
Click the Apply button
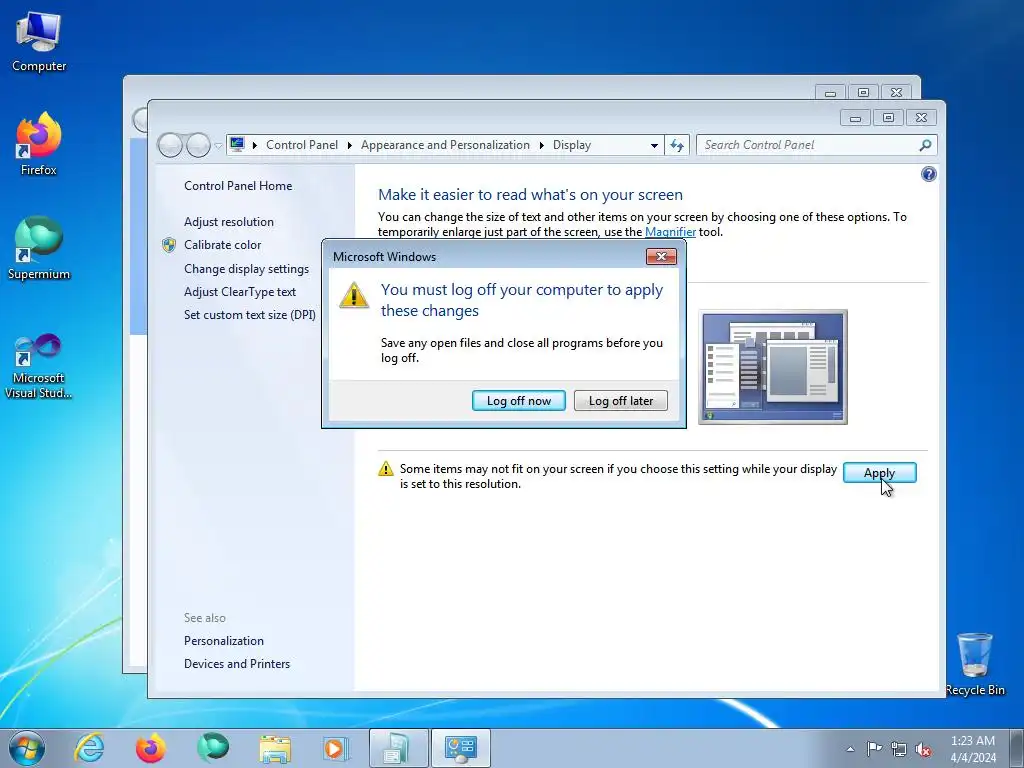[x=879, y=472]
